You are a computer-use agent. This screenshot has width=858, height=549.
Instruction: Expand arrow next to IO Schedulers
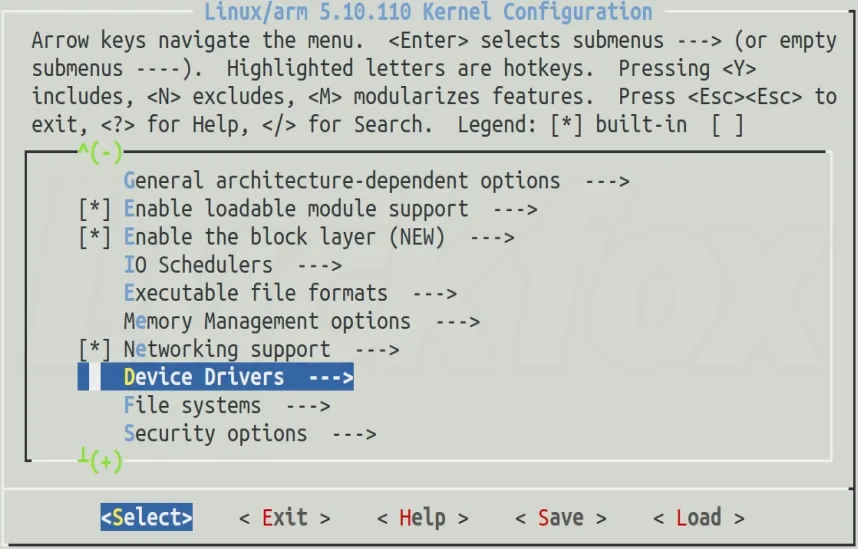[320, 265]
